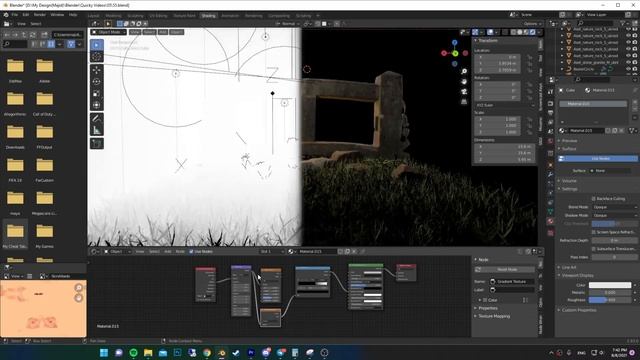Select the Annotate tool
Image resolution: width=640 pixels, height=360 pixels.
tap(97, 119)
